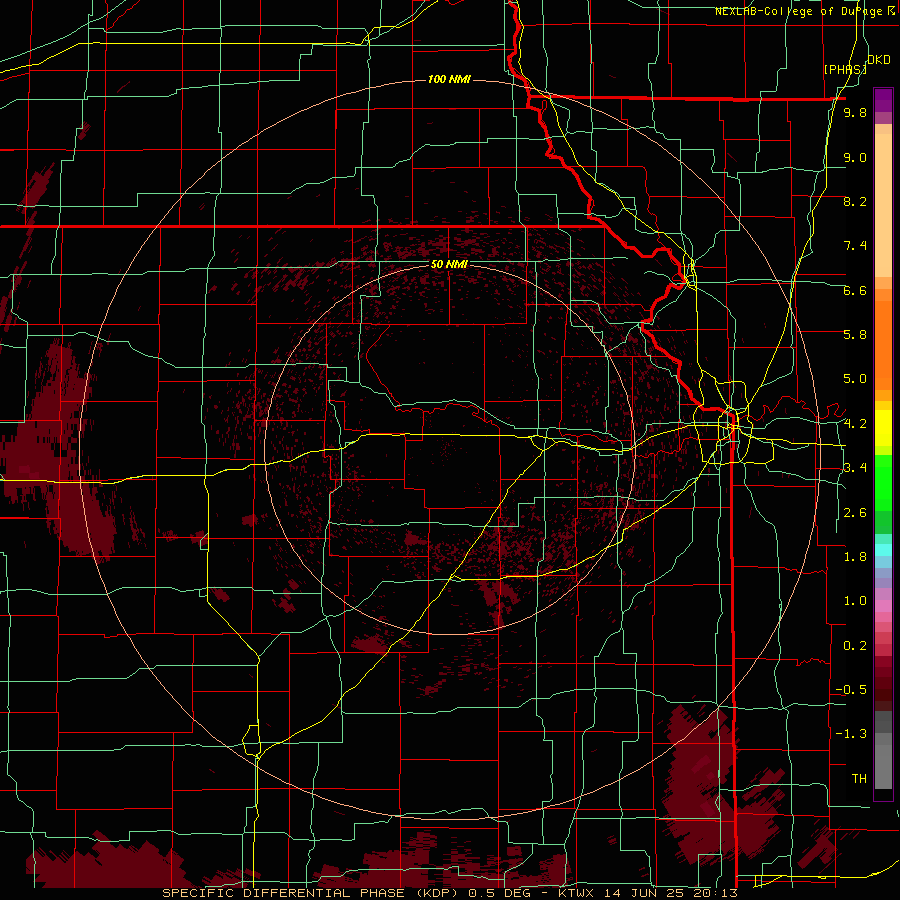
Task: Click the -0.5 scale value
Action: point(851,690)
